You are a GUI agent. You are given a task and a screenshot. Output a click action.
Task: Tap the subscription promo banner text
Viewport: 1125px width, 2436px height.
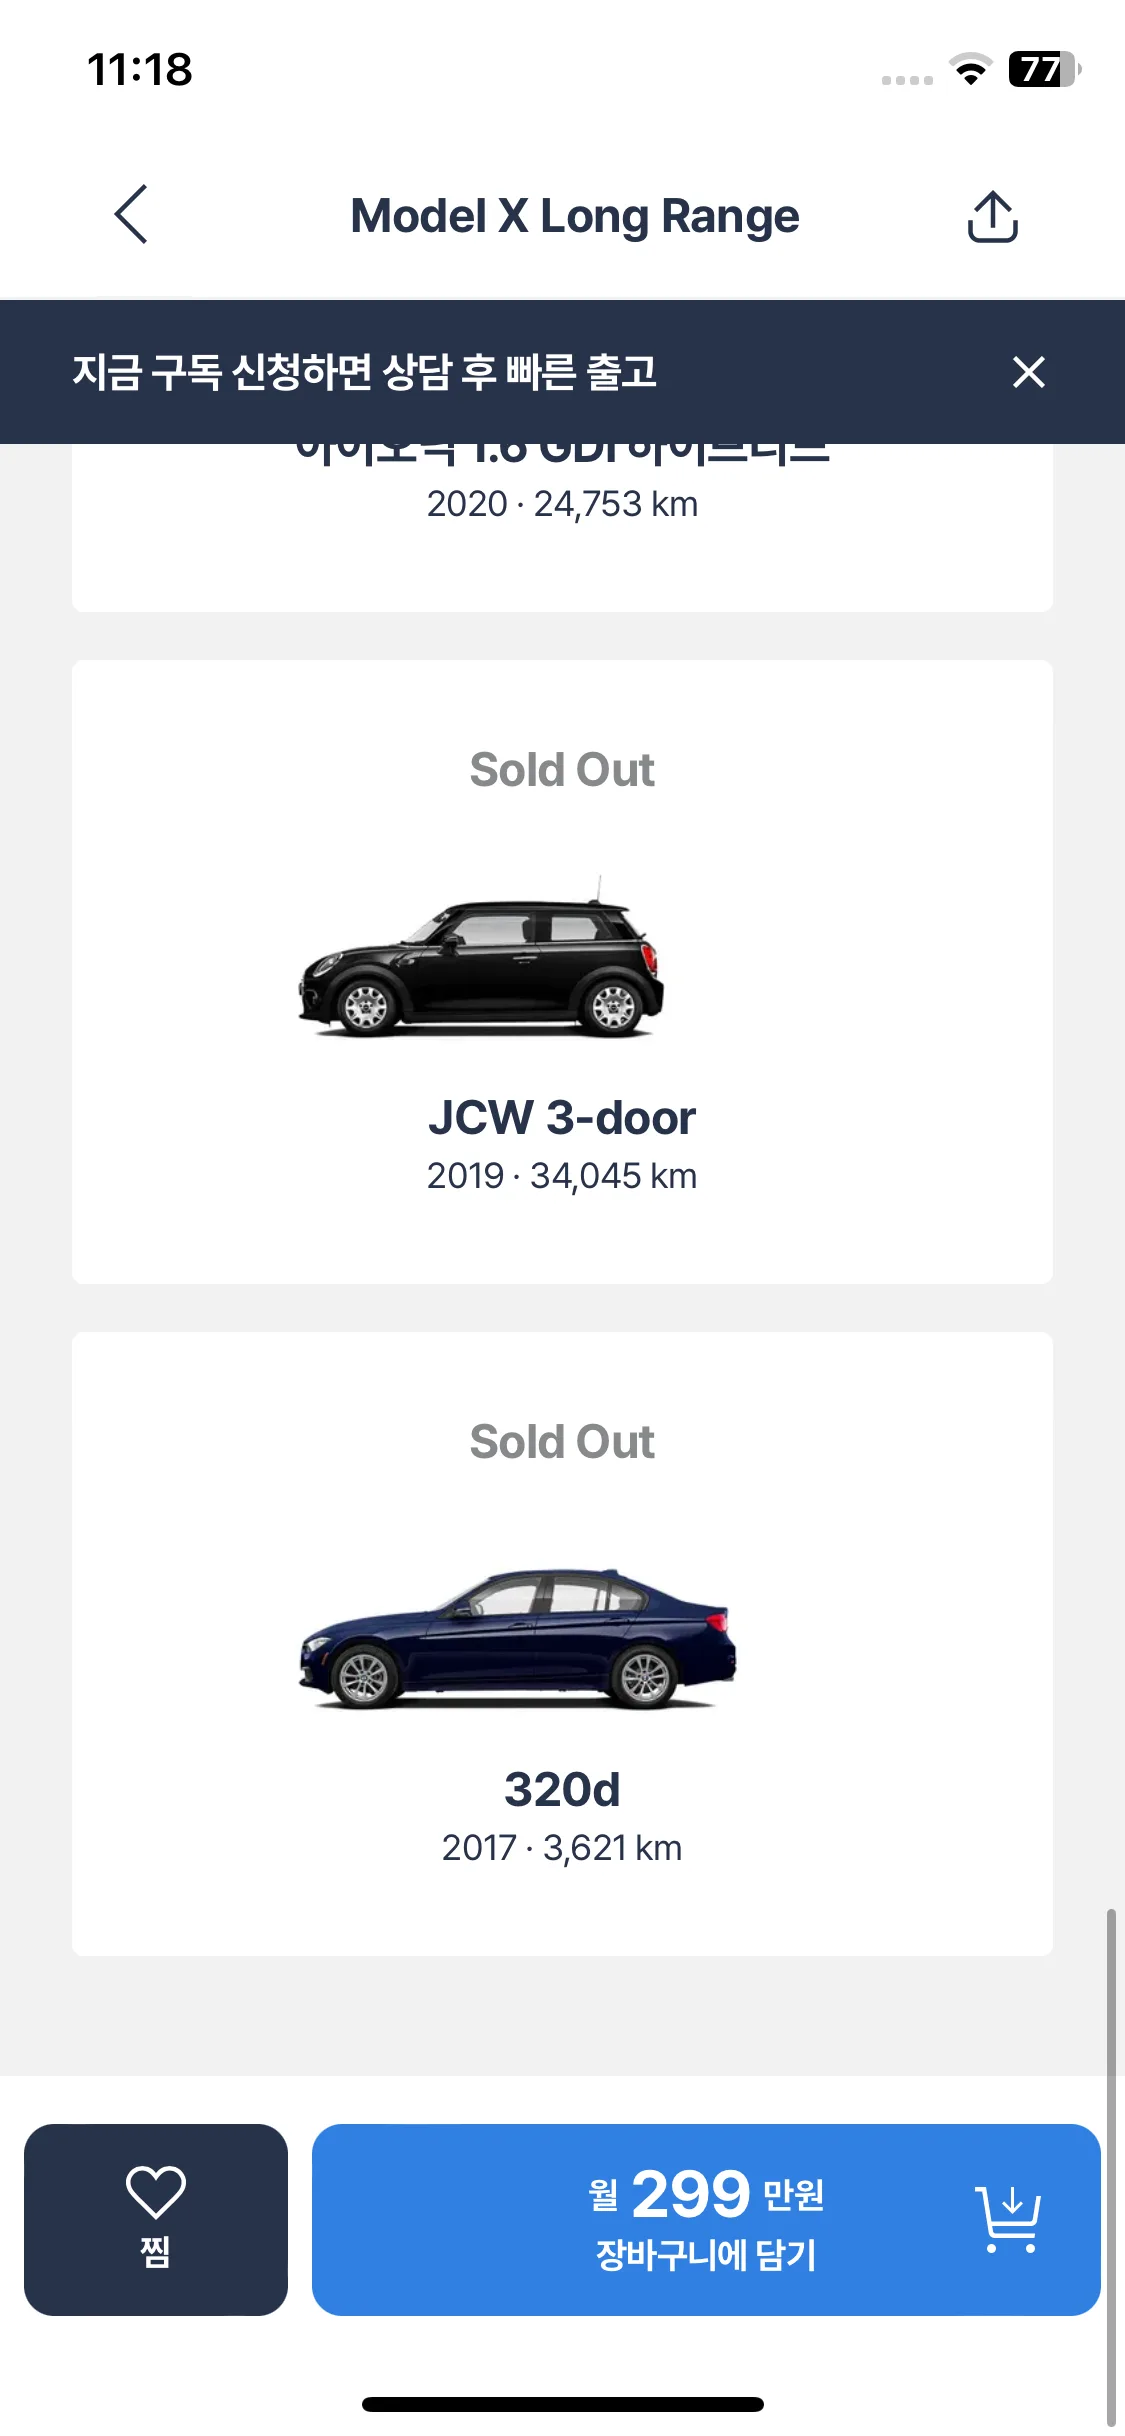click(364, 372)
